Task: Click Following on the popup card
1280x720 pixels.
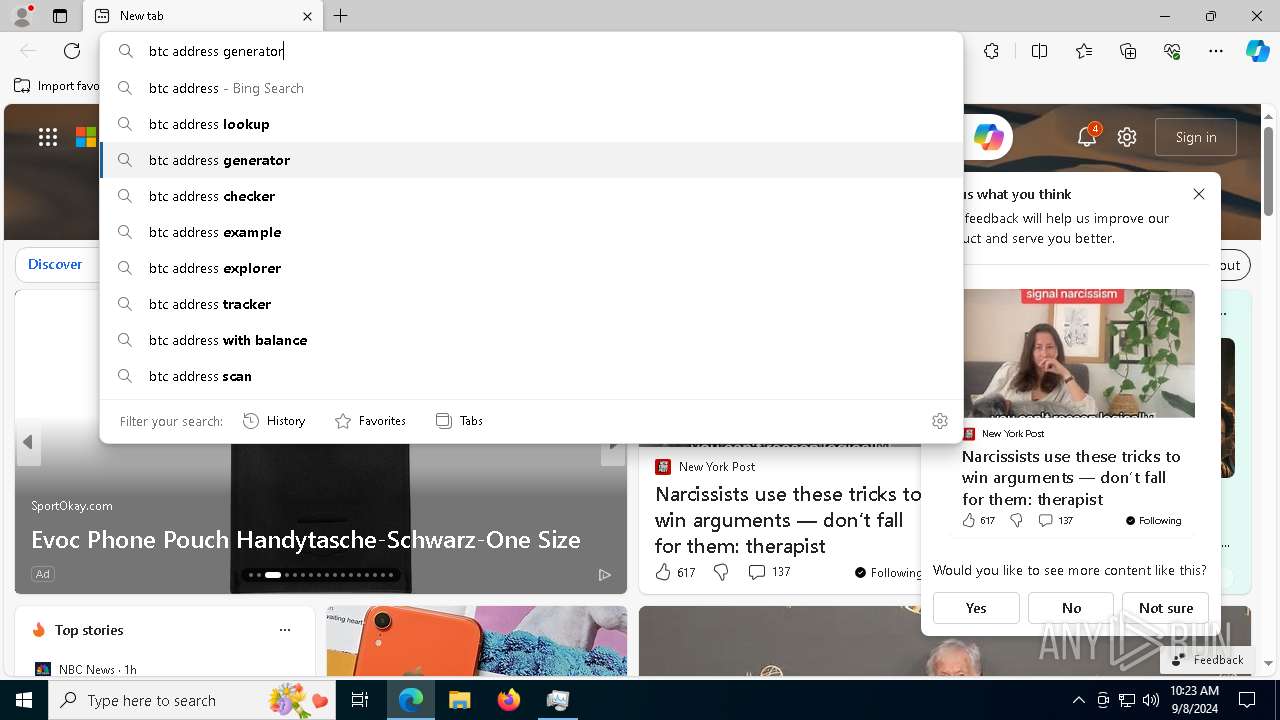Action: [1153, 520]
